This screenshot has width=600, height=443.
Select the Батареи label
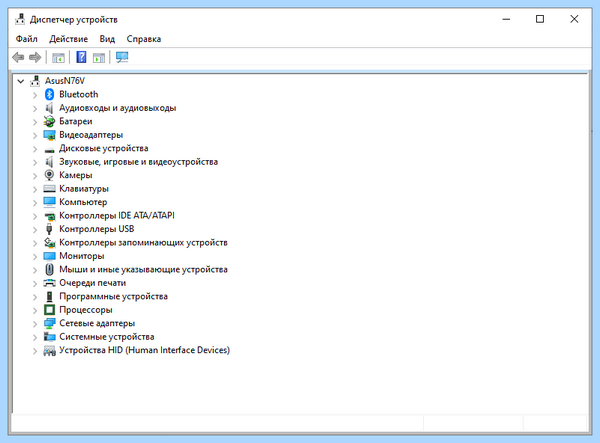tap(76, 121)
